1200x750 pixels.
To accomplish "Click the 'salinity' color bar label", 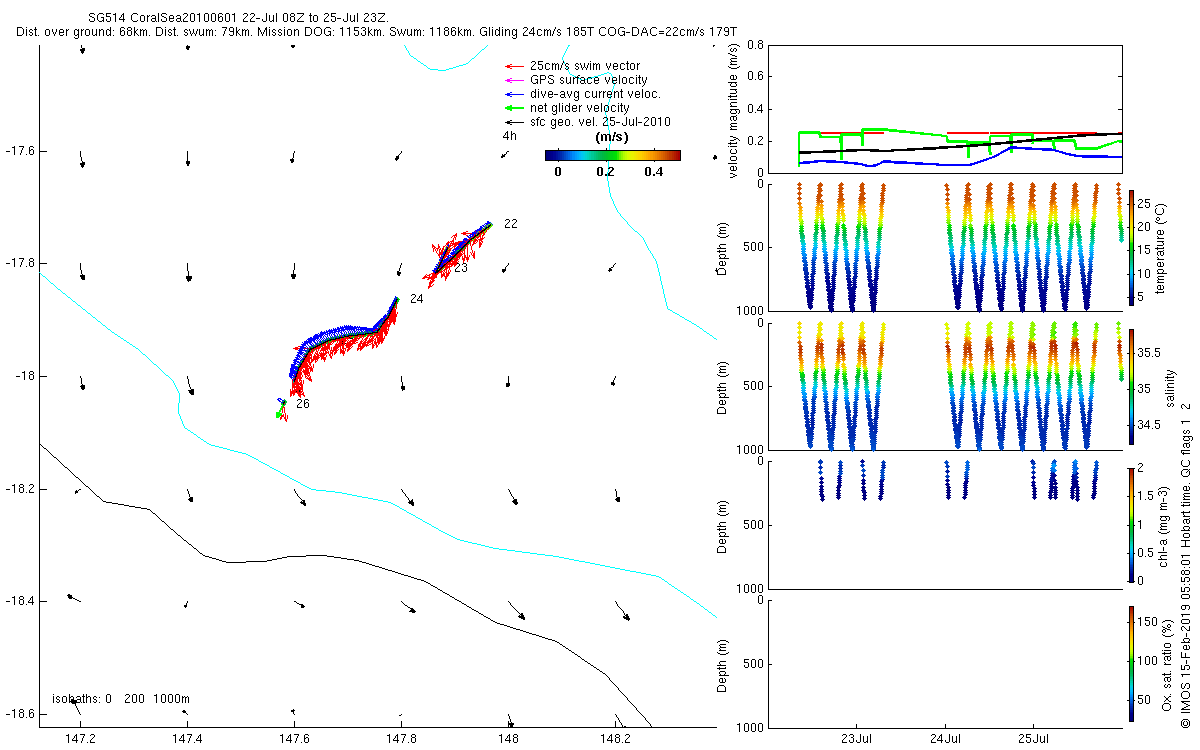I will (x=1169, y=388).
